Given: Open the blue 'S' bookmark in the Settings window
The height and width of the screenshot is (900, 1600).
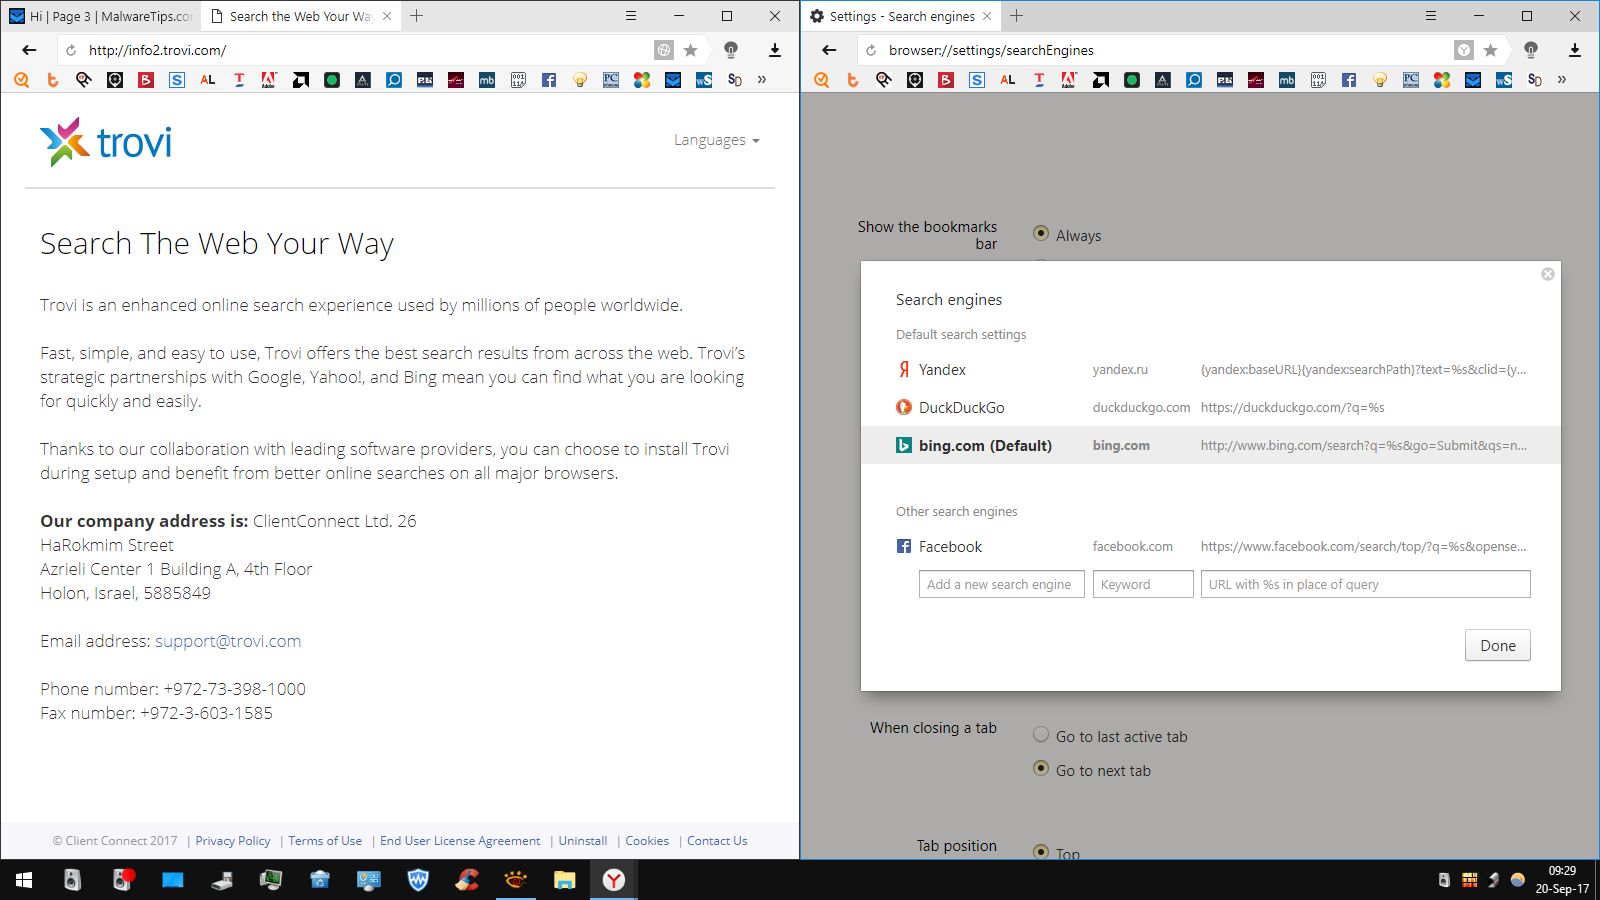Looking at the screenshot, I should point(977,80).
